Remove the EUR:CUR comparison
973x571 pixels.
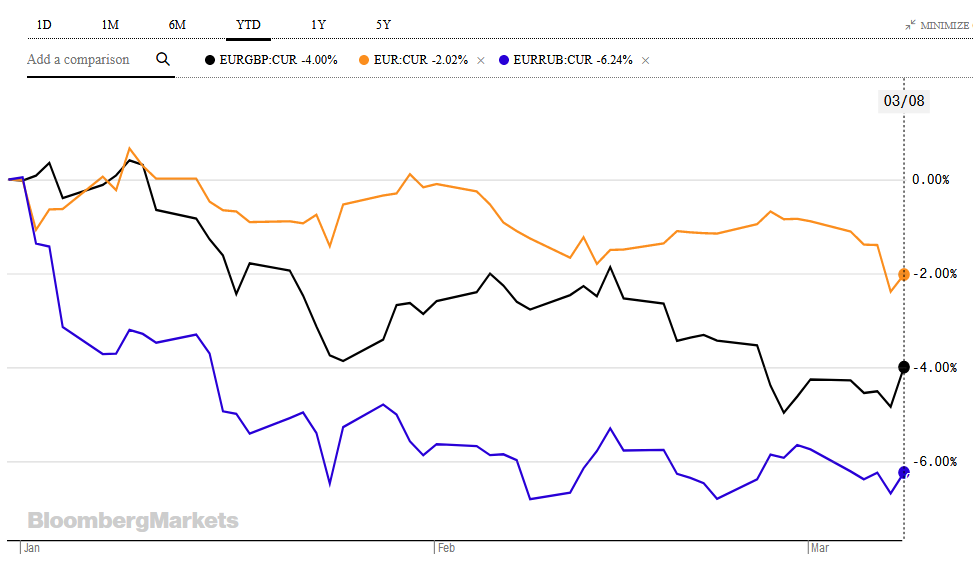pyautogui.click(x=480, y=60)
